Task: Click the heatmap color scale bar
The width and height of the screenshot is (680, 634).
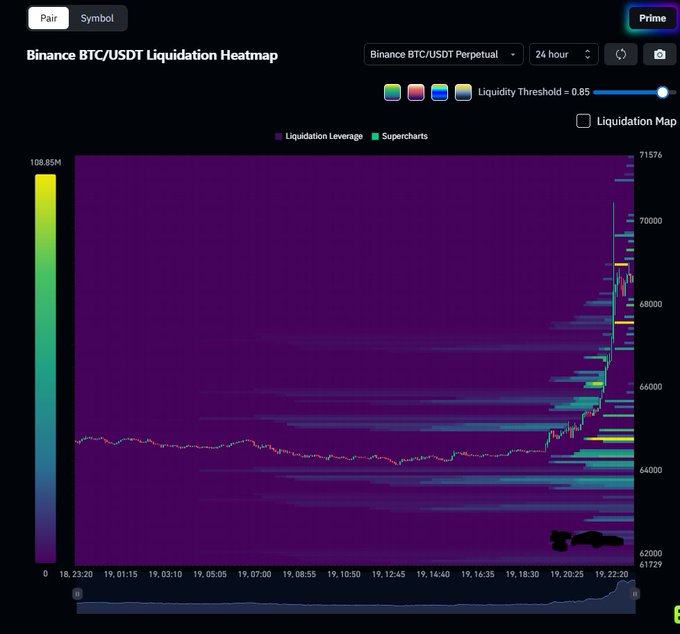Action: (x=46, y=368)
